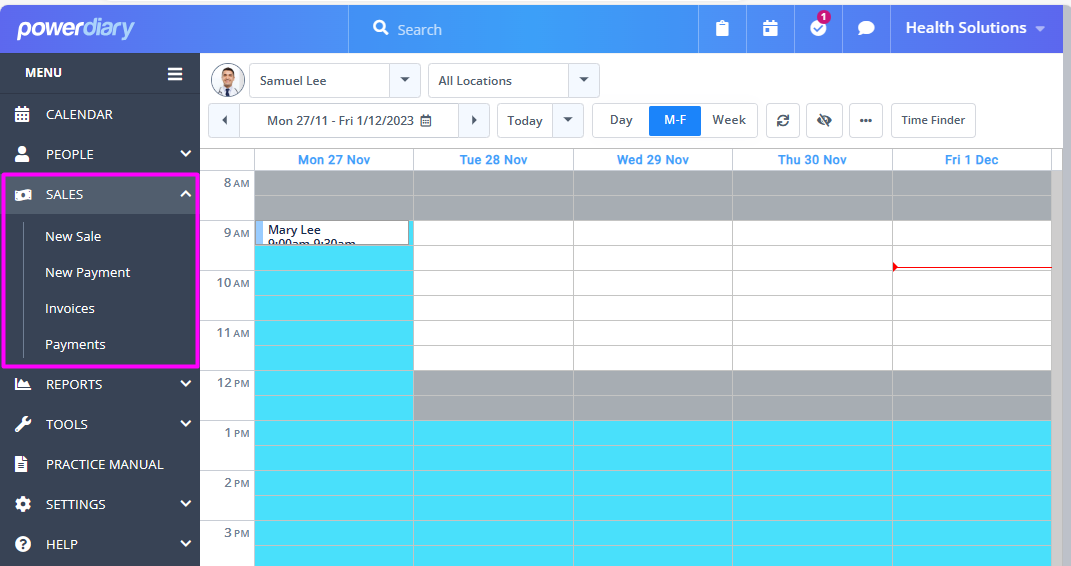Switch to M-F view
Viewport: 1071px width, 566px height.
pyautogui.click(x=675, y=120)
